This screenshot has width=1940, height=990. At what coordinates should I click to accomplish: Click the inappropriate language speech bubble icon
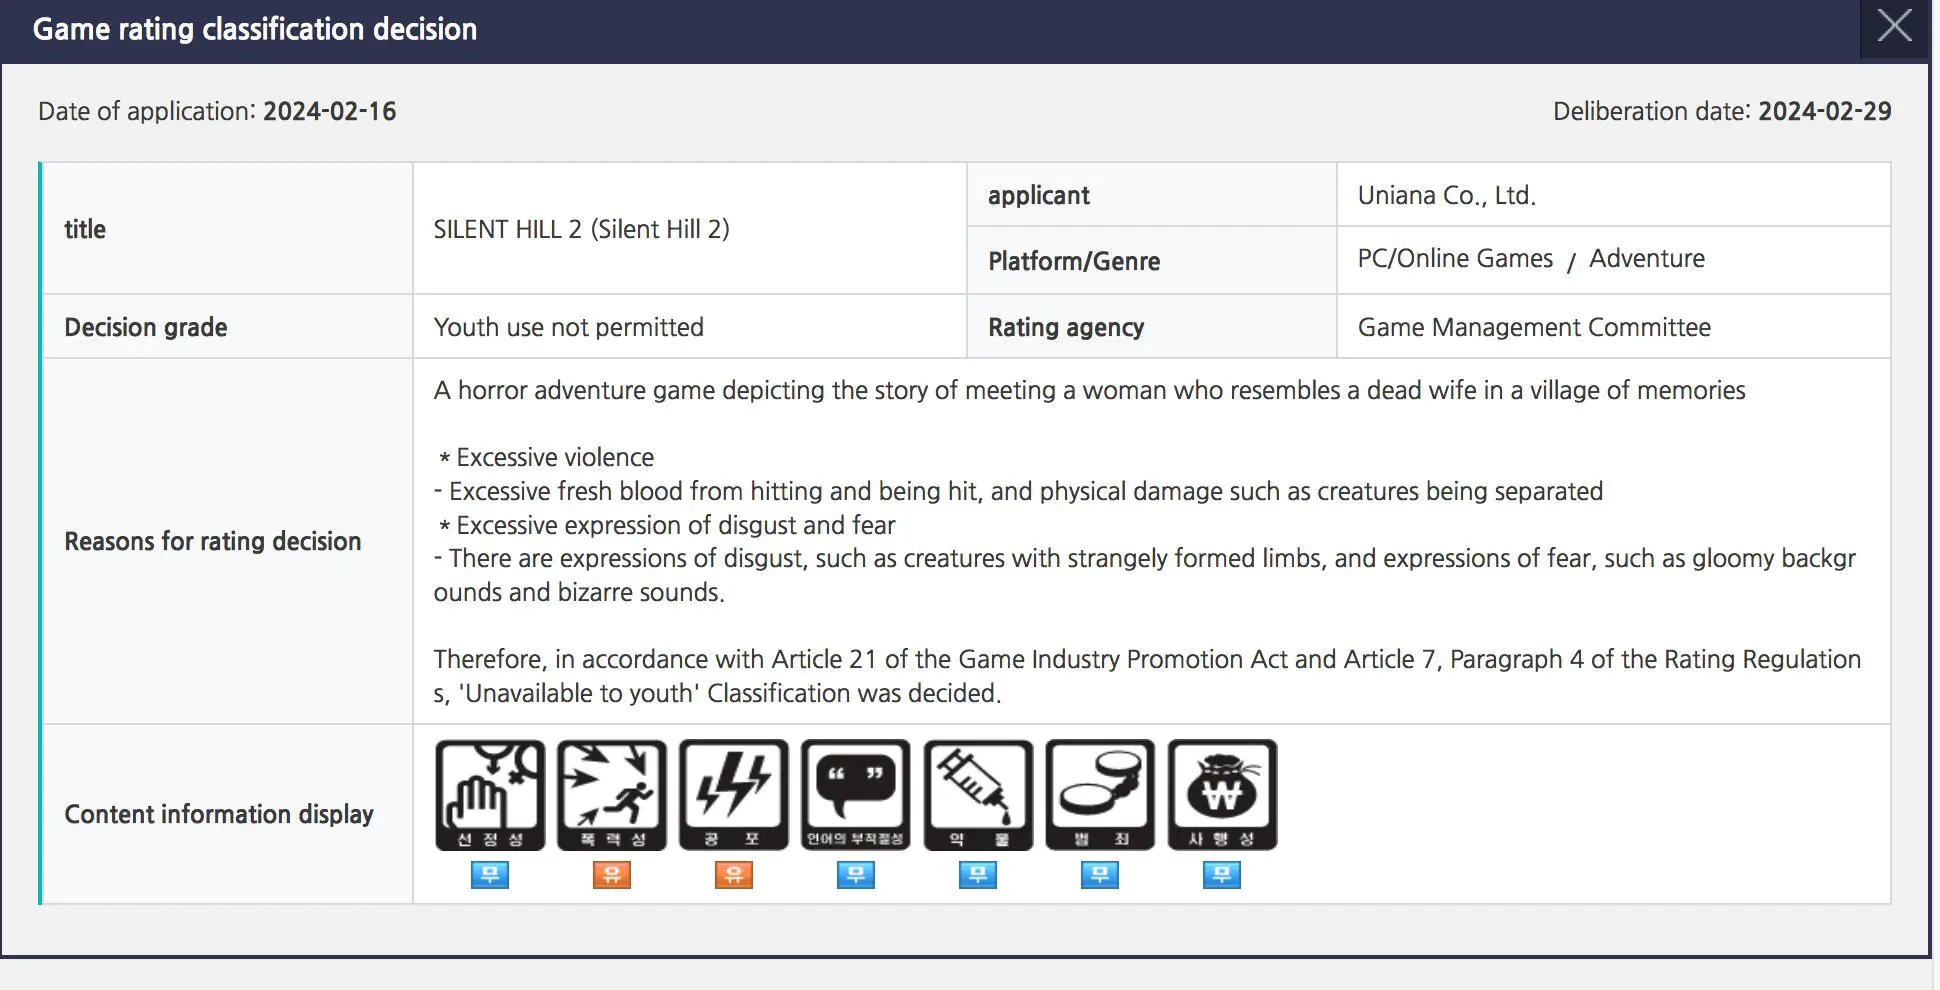point(856,795)
